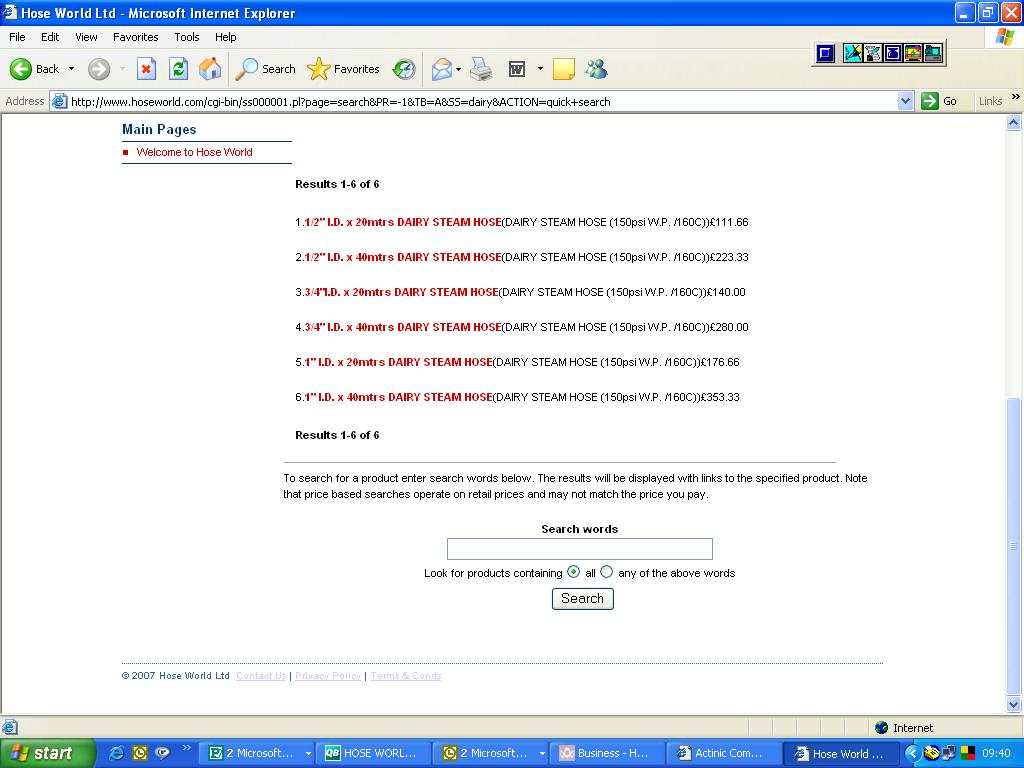
Task: Open the Back button history dropdown
Action: pyautogui.click(x=71, y=69)
